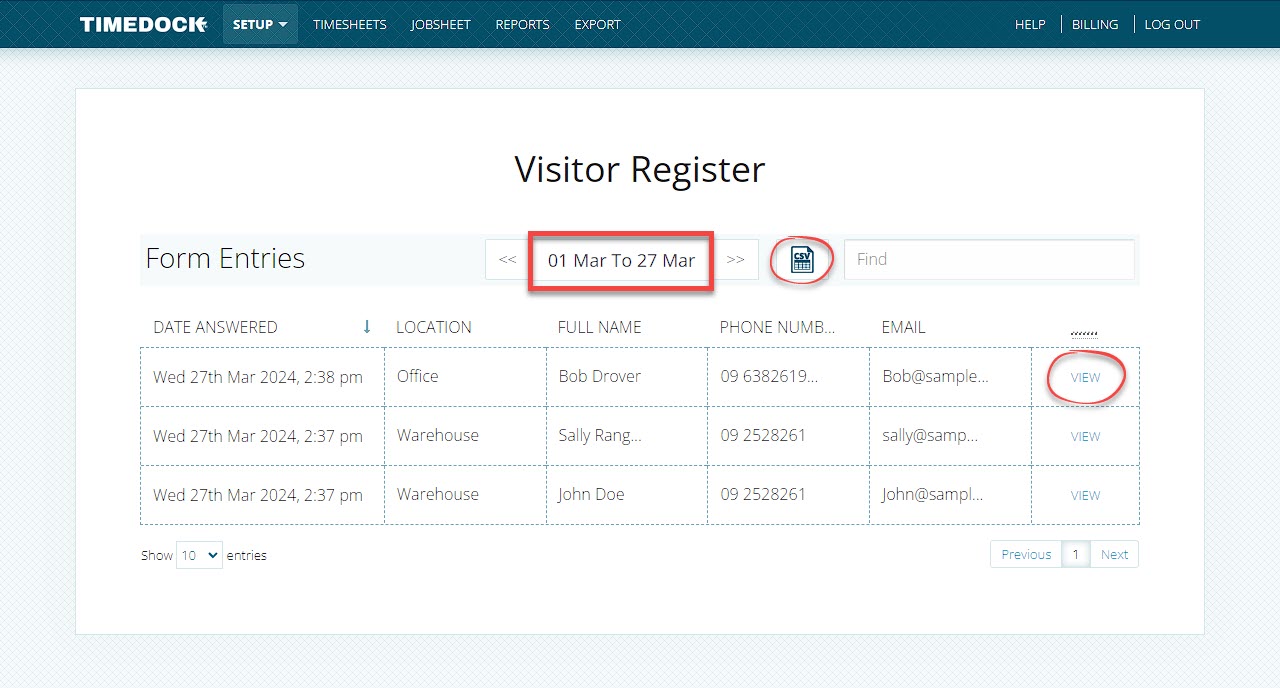View John Doe's visitor entry
The width and height of the screenshot is (1280, 688).
tap(1085, 496)
